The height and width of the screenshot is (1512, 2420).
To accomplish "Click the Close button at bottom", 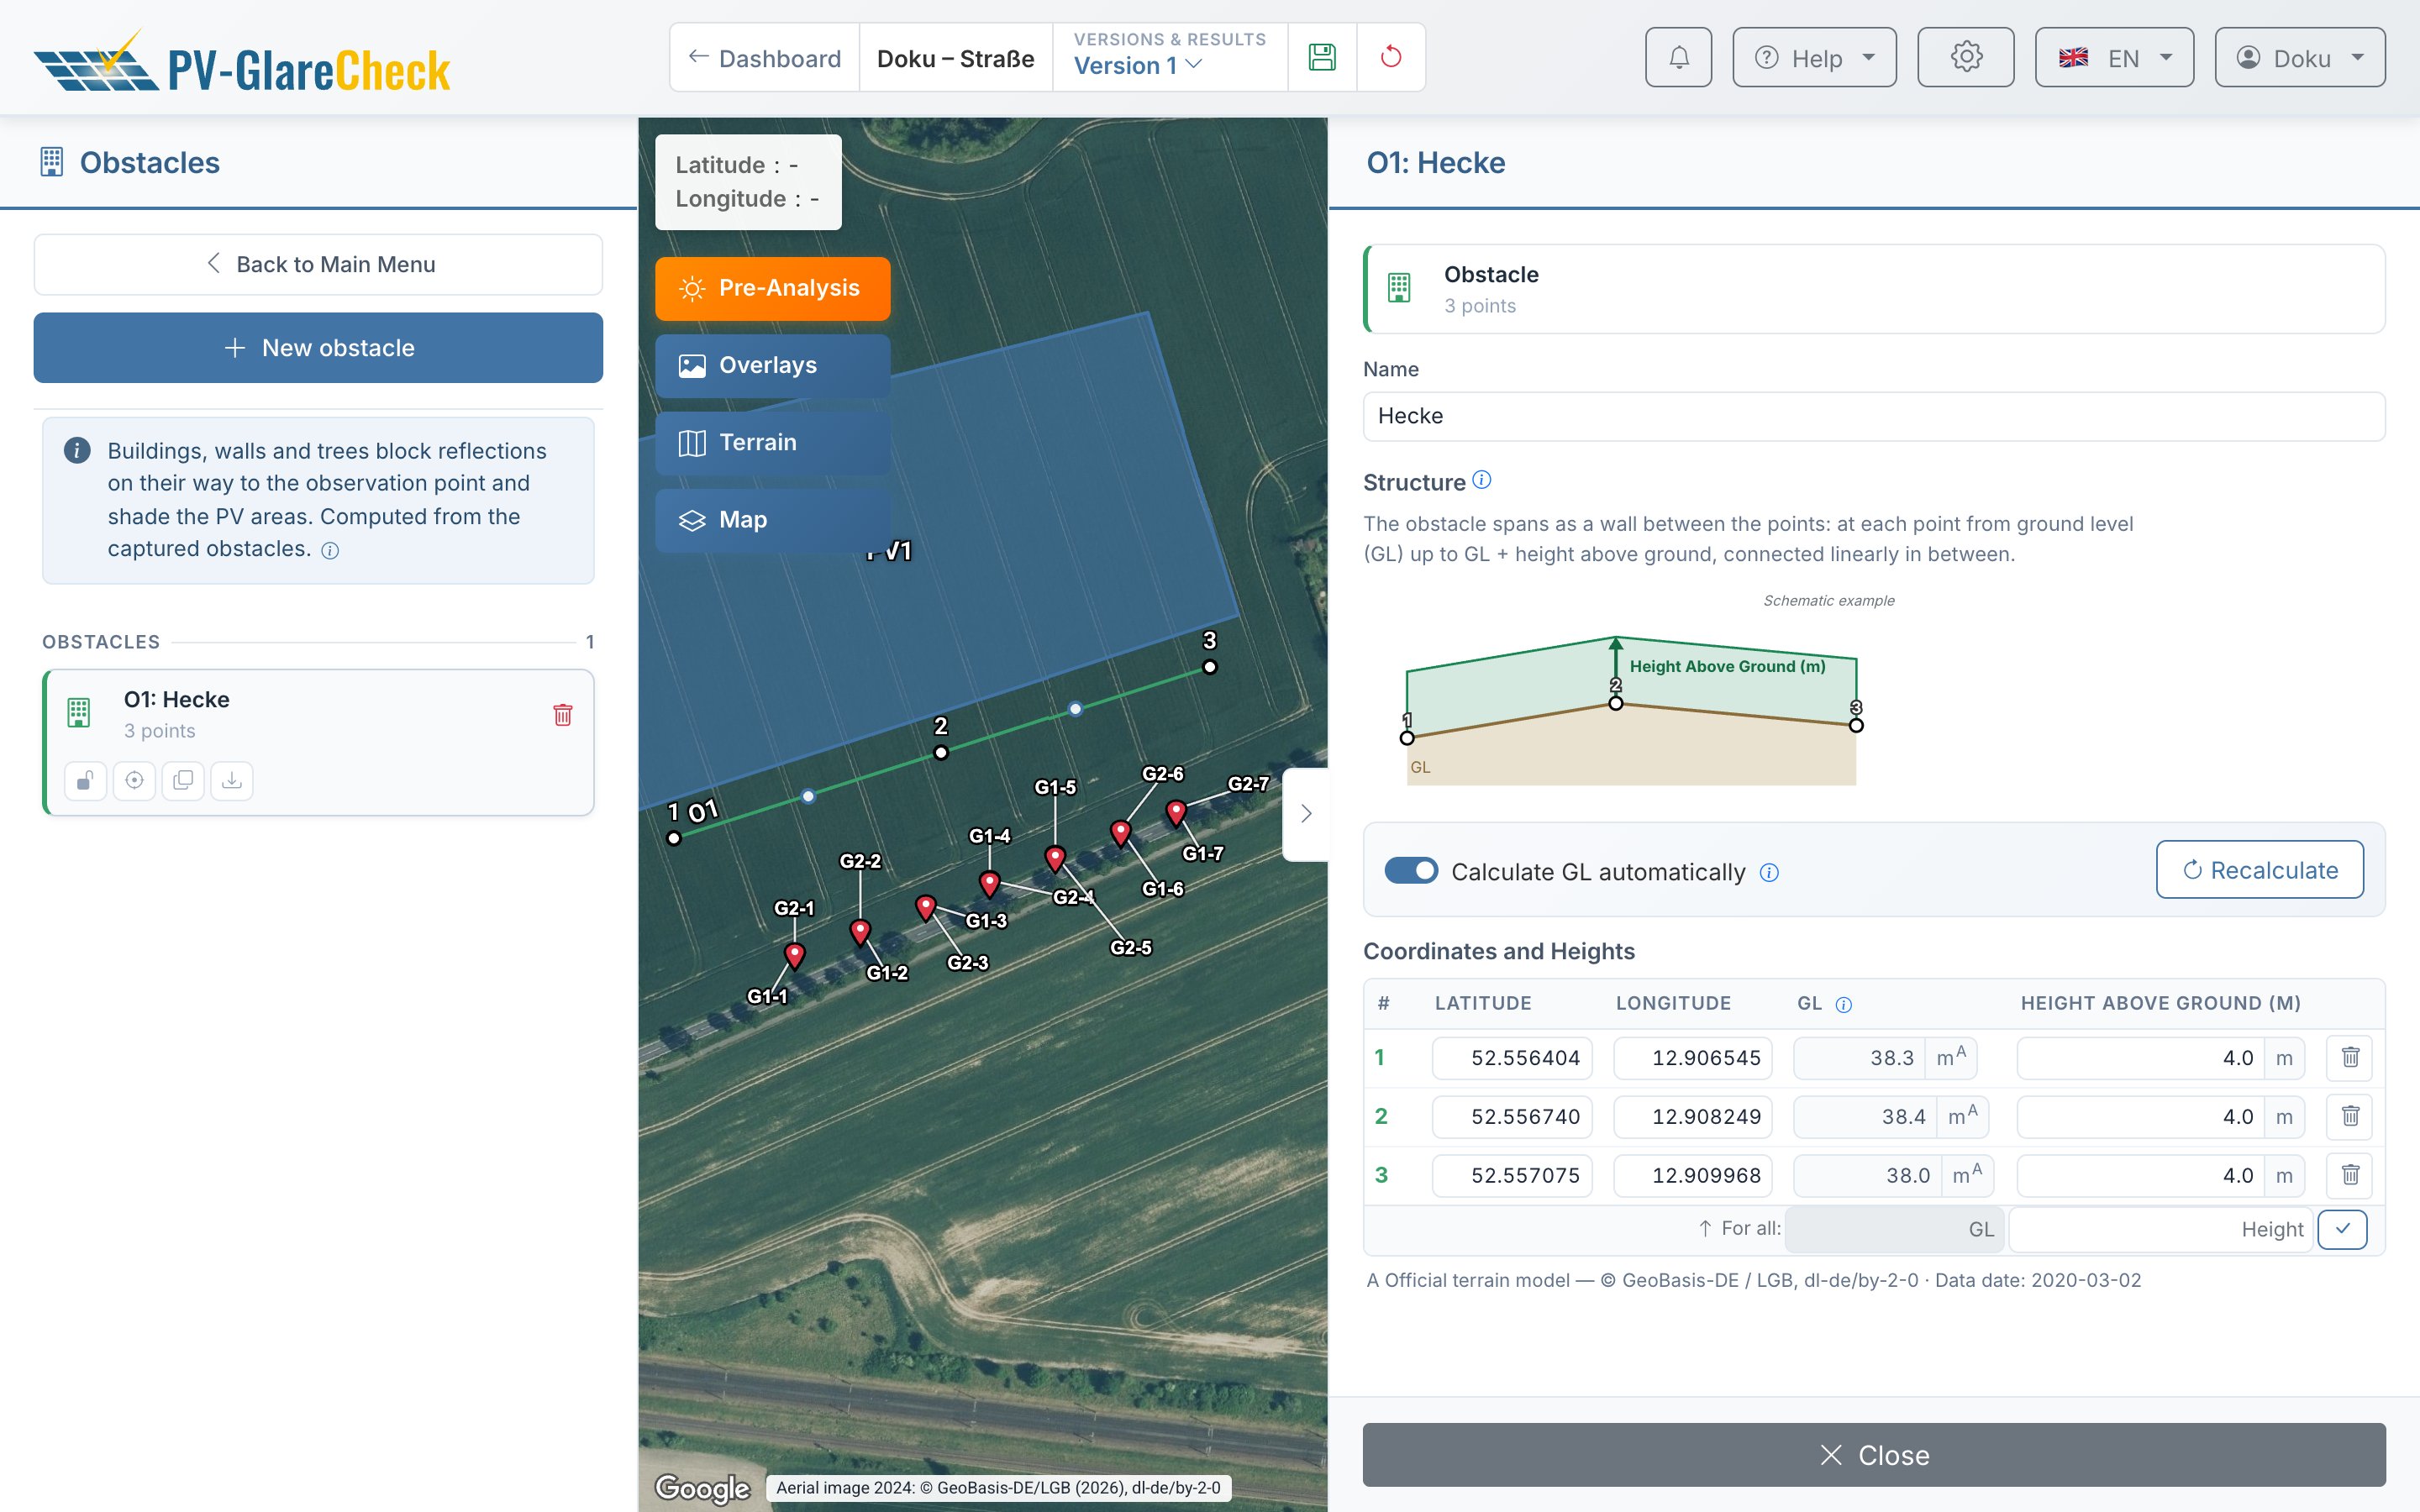I will 1874,1455.
